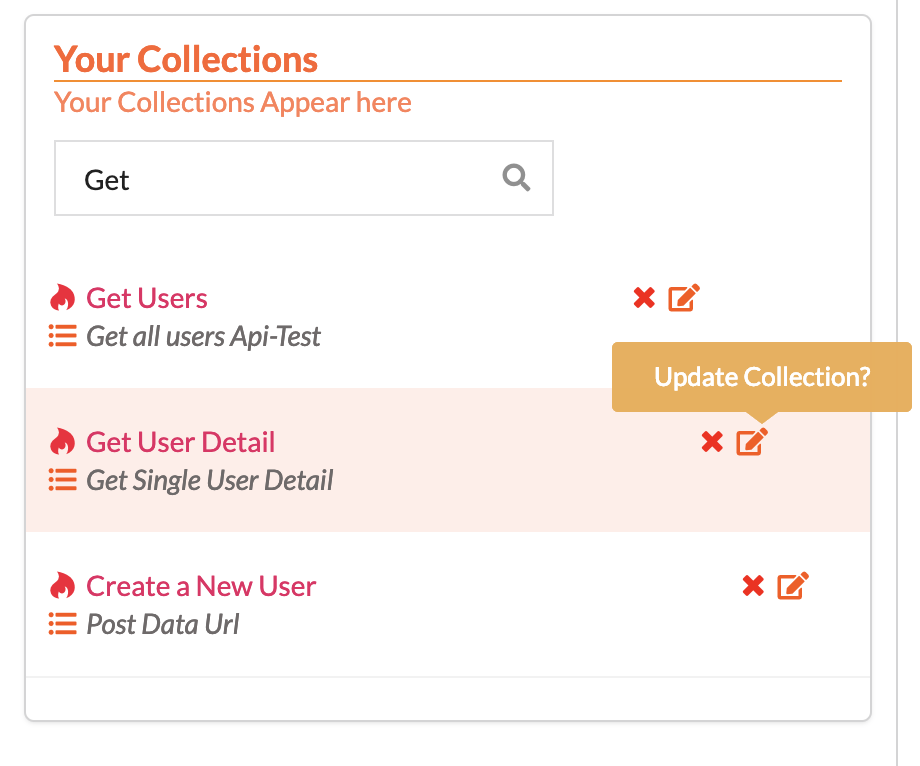Click the flame icon beside Get Users

tap(62, 297)
